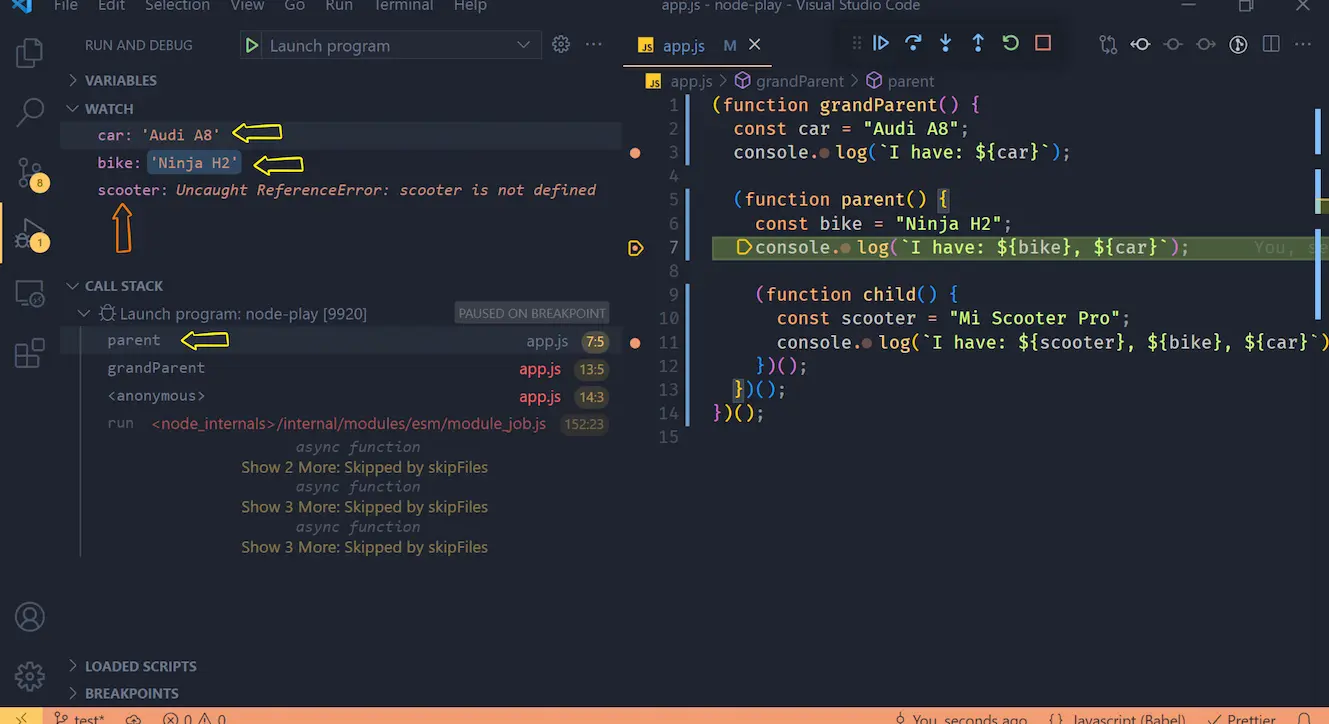Viewport: 1329px width, 724px height.
Task: Open errors and warnings status item
Action: (x=194, y=717)
